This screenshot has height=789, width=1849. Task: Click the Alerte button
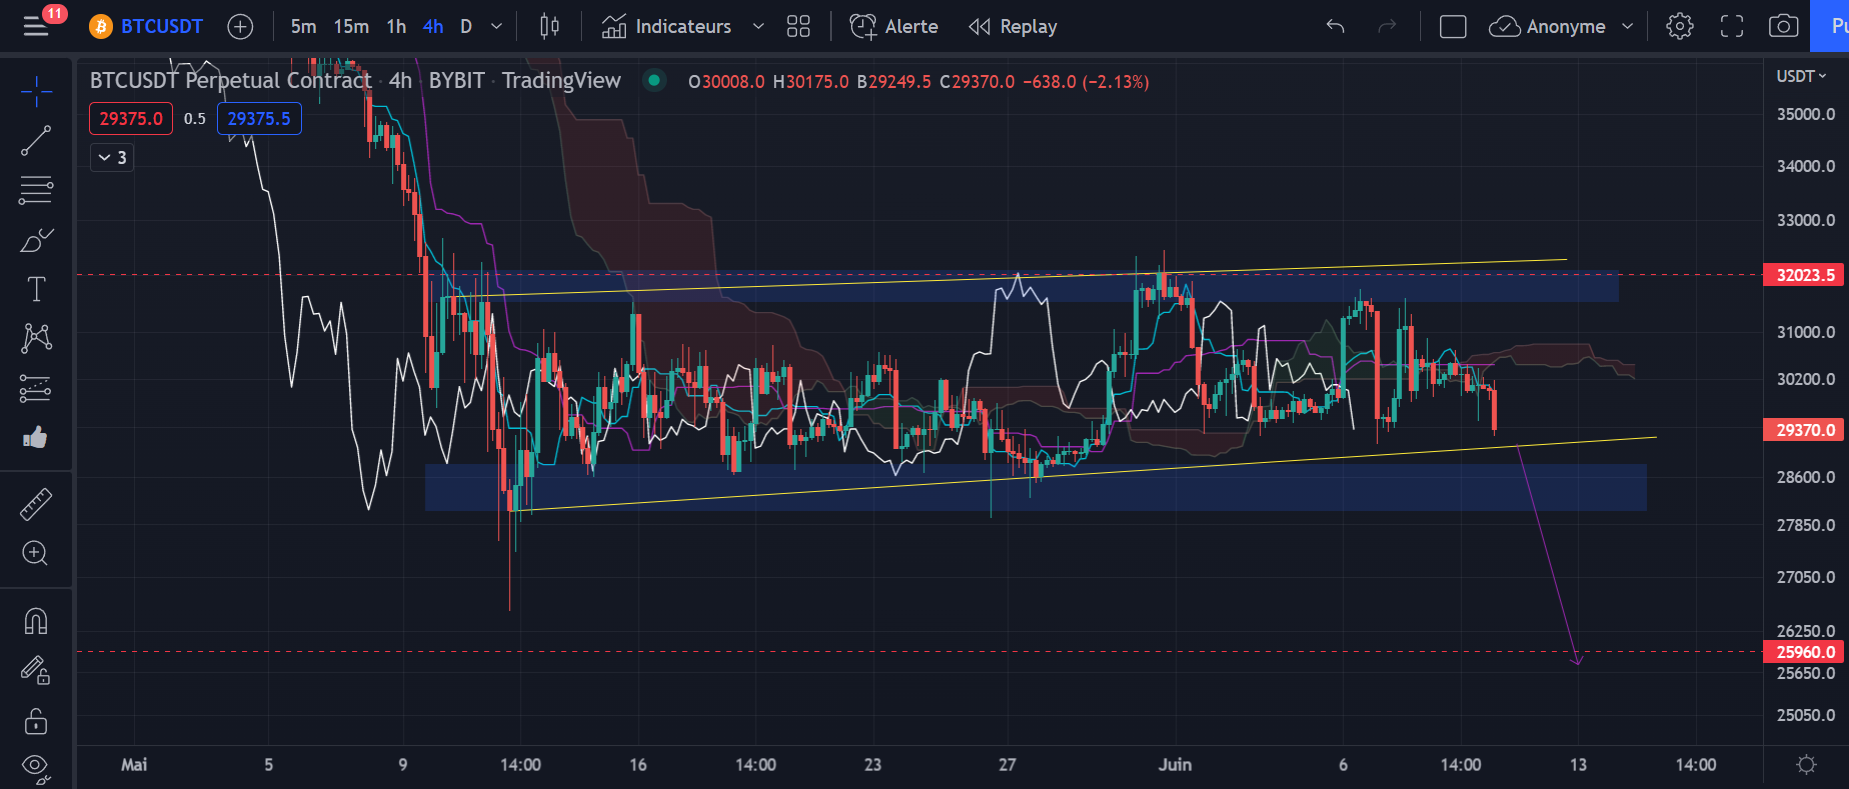[x=894, y=27]
